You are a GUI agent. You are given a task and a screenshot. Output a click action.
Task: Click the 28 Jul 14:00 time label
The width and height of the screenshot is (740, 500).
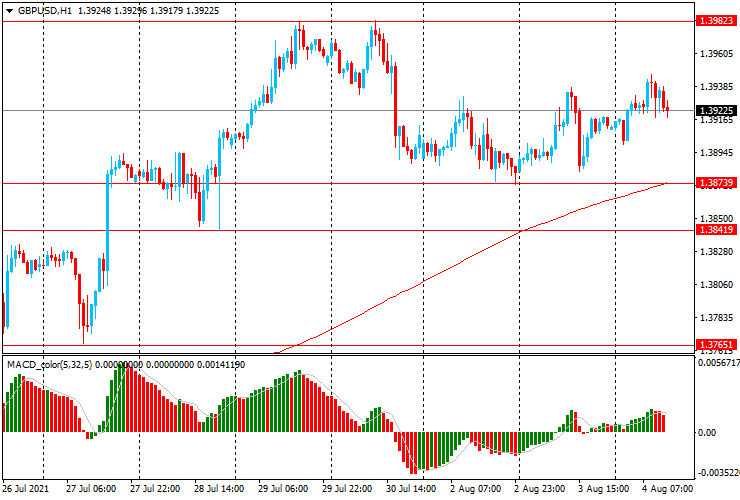coord(219,489)
